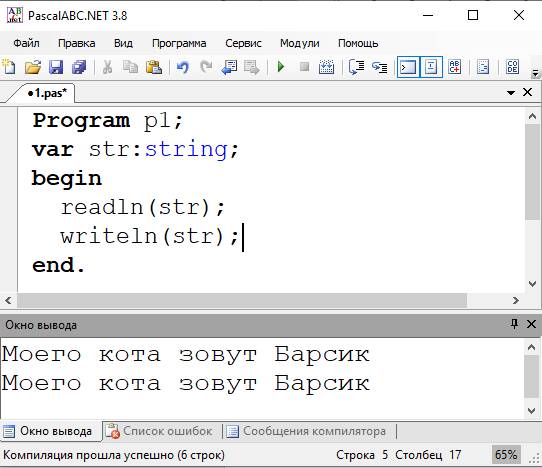542x468 pixels.
Task: Click the Paste clipboard icon
Action: 154,67
